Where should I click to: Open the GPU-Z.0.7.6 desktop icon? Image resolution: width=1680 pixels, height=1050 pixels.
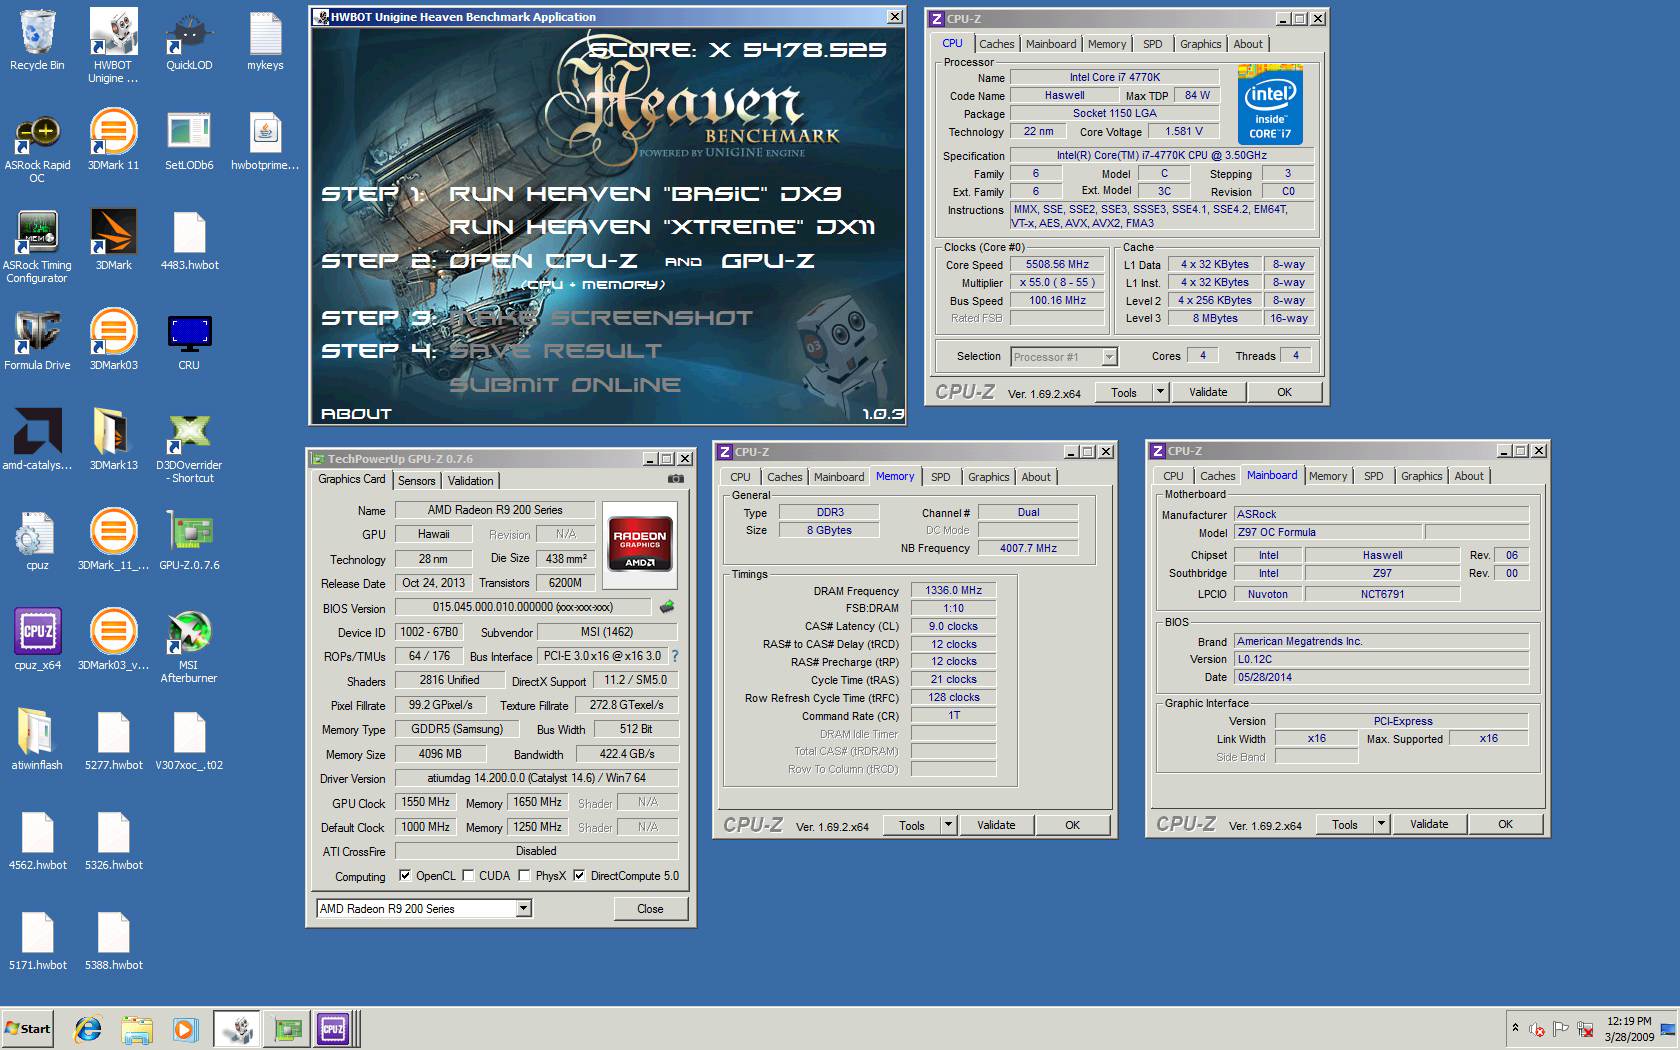click(x=189, y=540)
